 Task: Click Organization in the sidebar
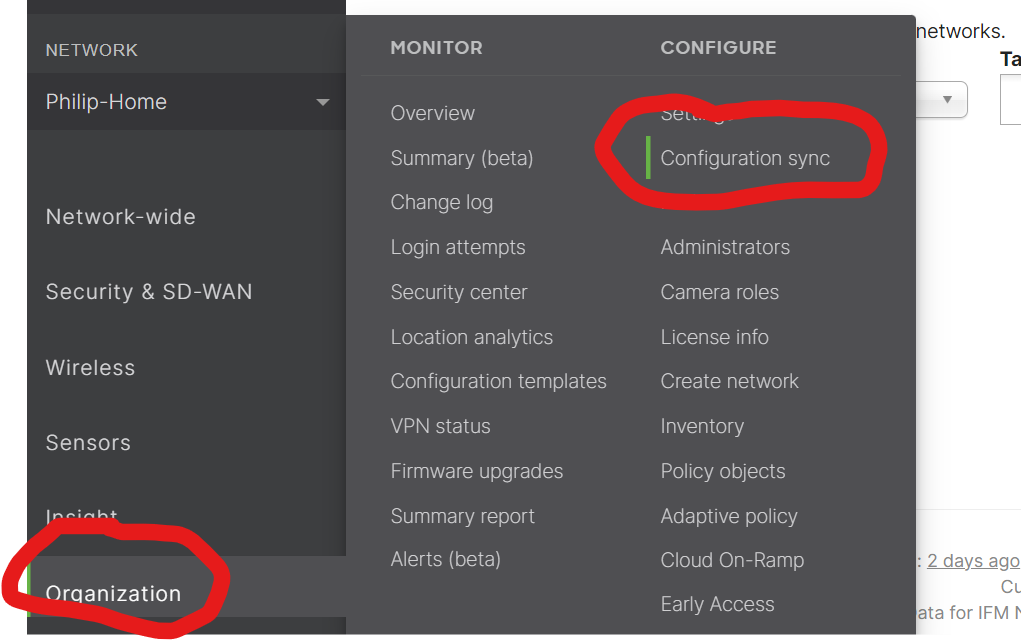113,594
